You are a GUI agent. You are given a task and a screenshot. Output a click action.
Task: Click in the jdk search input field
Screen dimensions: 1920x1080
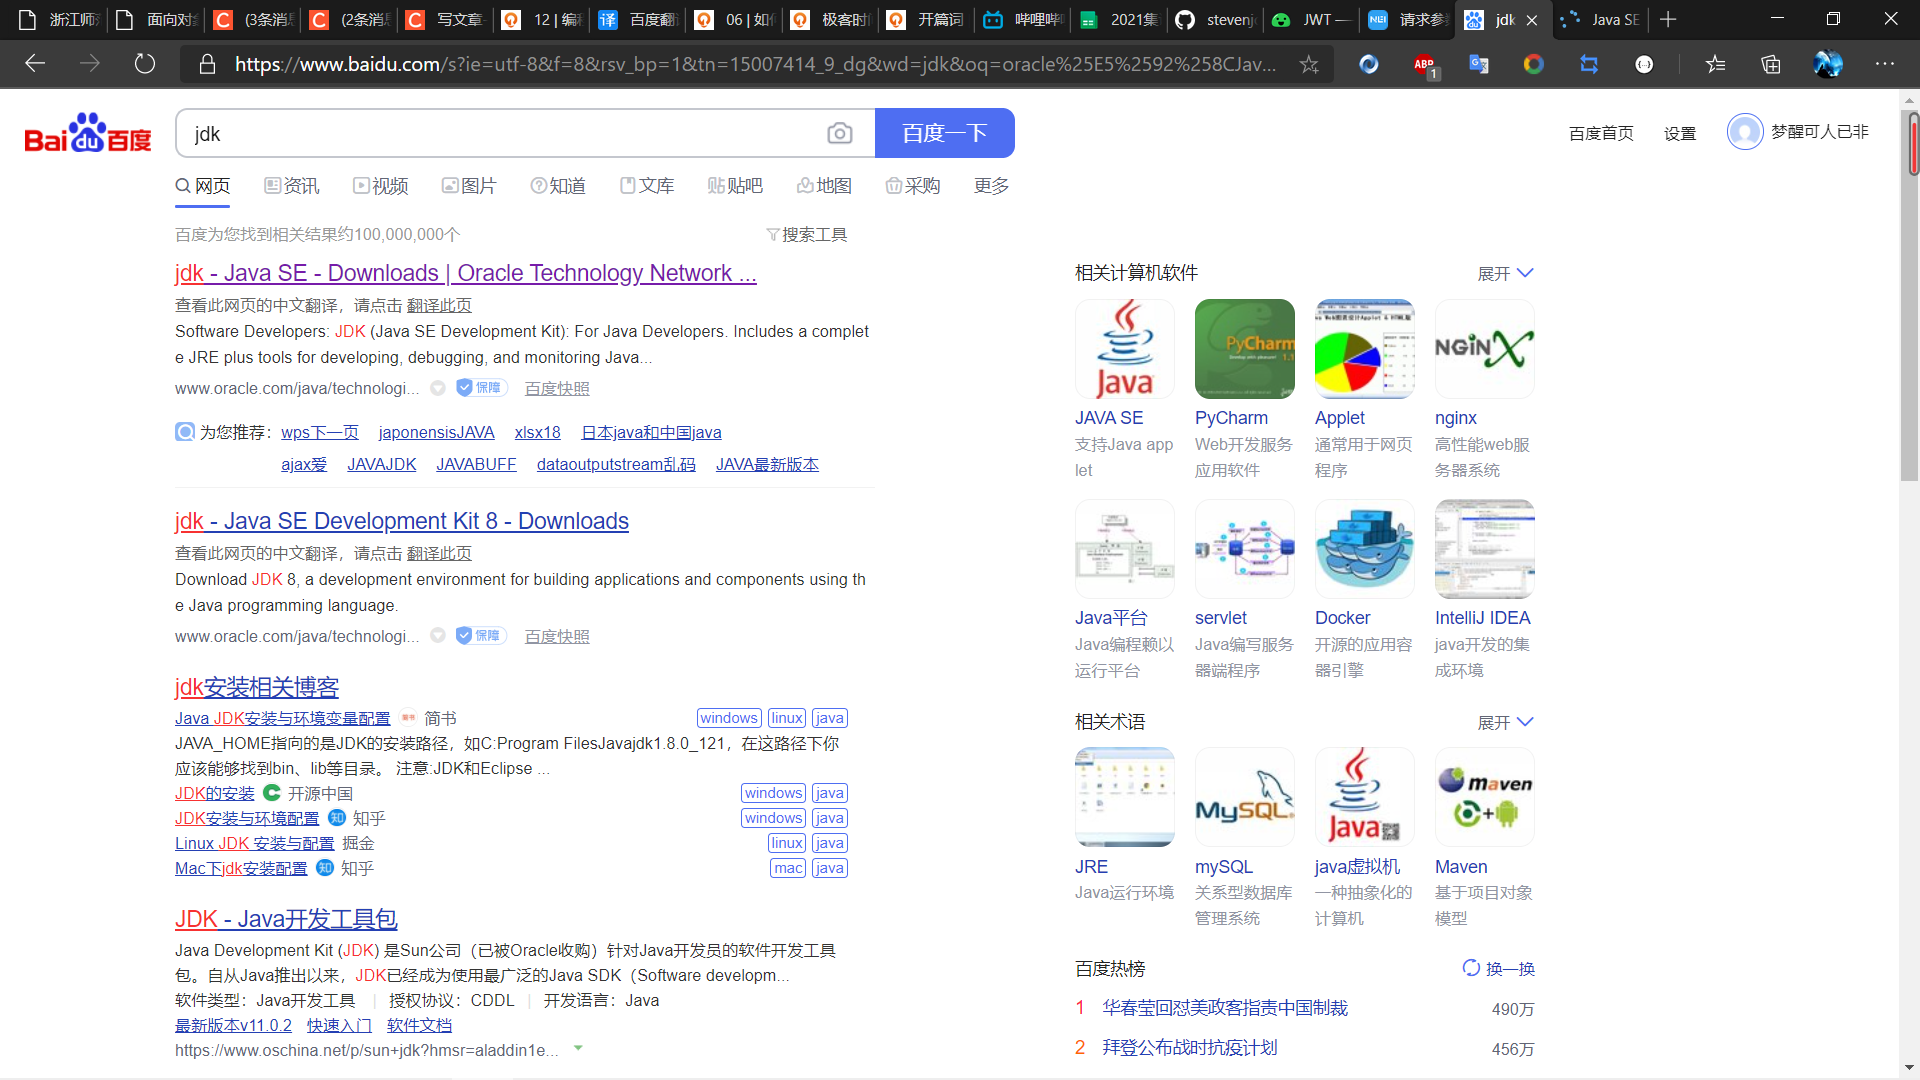(x=500, y=134)
